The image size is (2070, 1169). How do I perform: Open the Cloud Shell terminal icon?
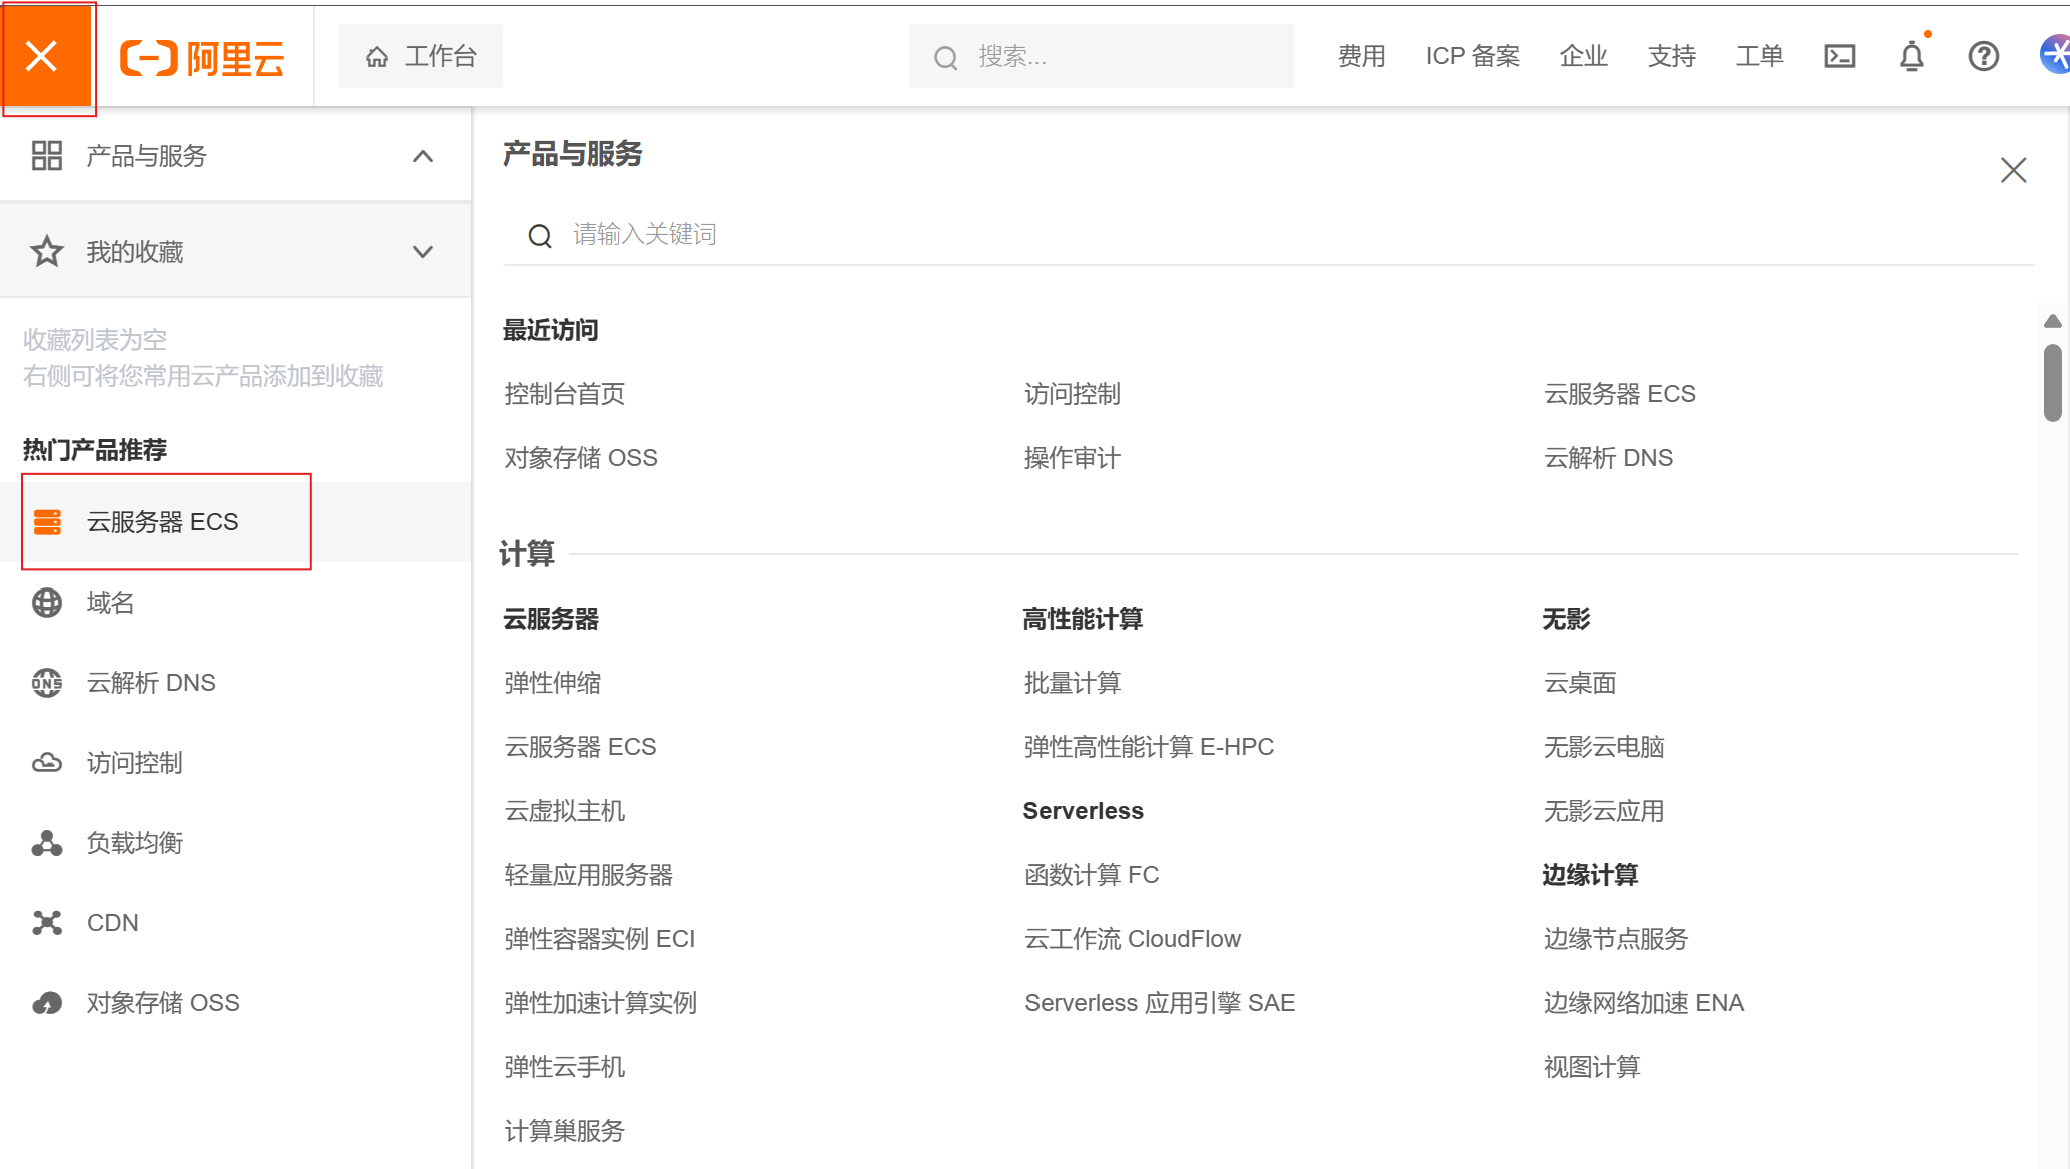click(1839, 57)
